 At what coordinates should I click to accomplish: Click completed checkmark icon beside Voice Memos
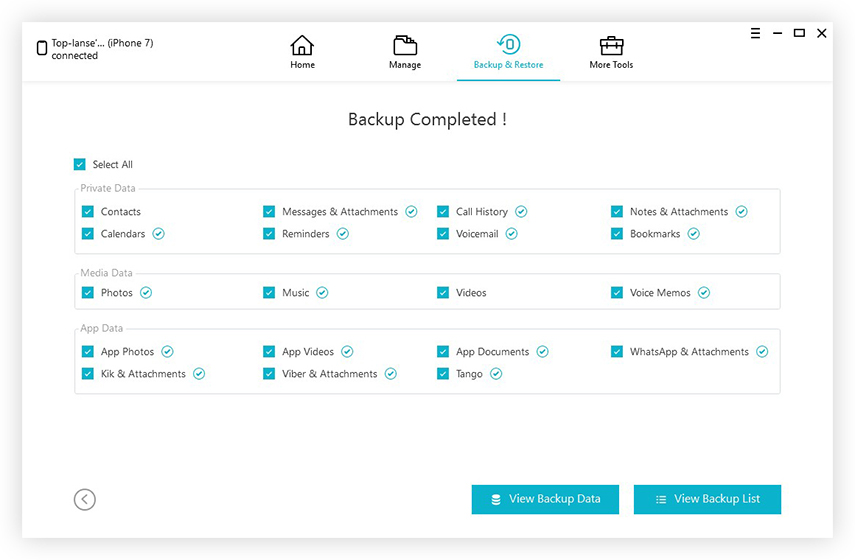click(704, 293)
